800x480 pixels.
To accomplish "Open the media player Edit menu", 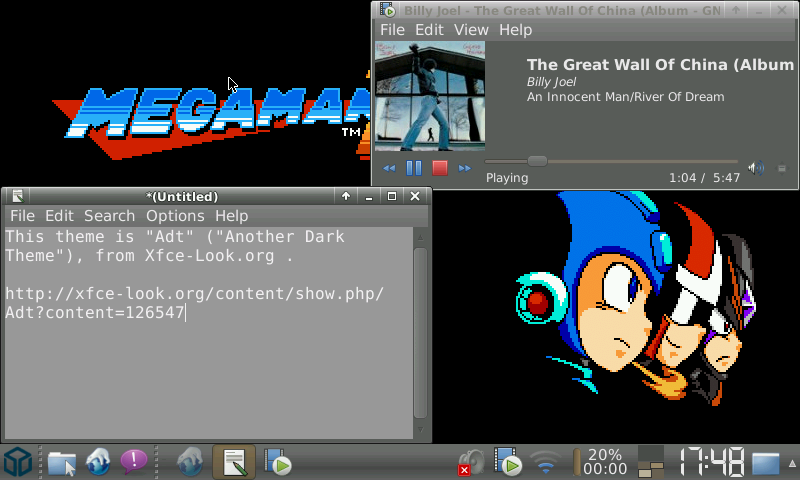I will click(x=429, y=30).
